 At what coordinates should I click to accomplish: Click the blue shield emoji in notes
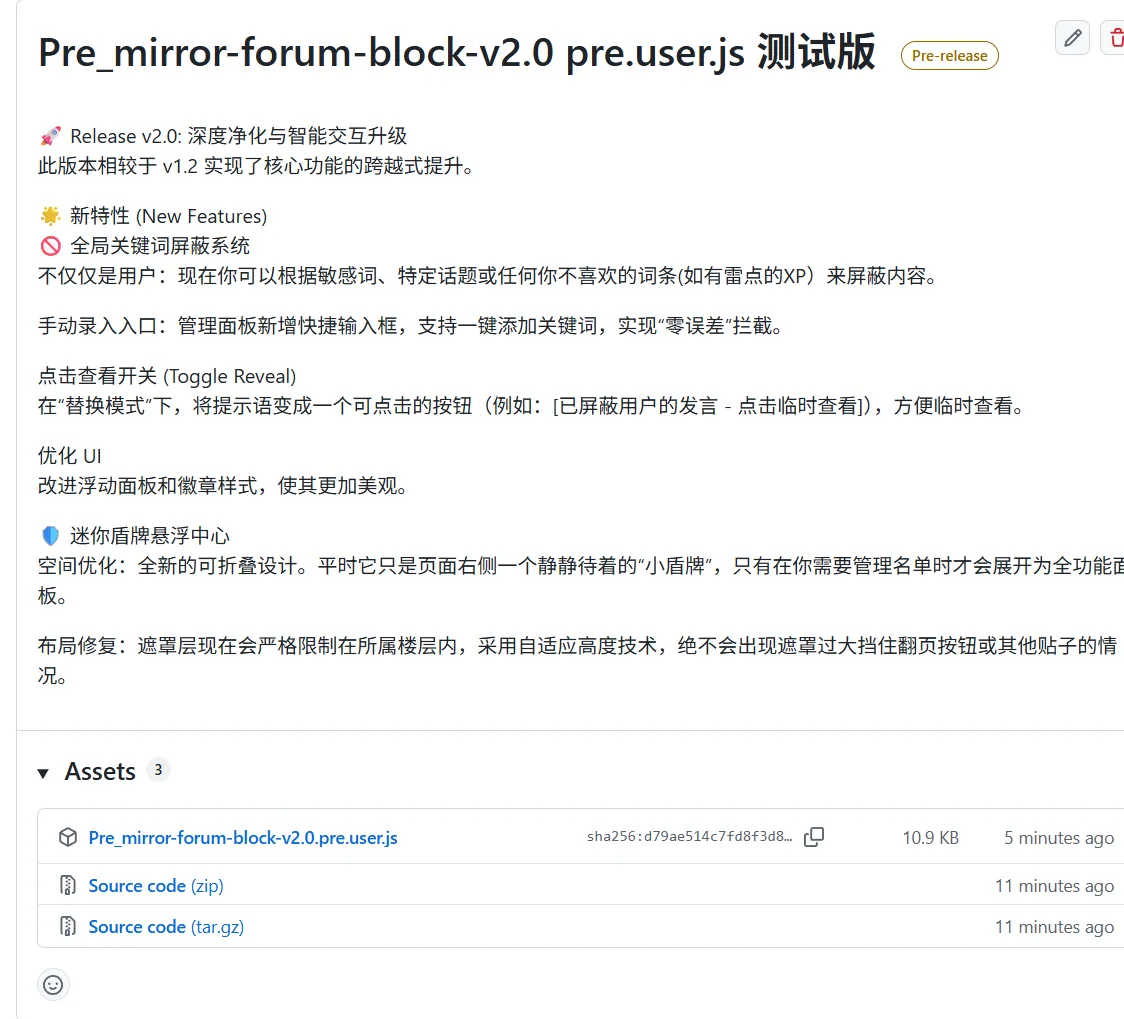point(50,536)
